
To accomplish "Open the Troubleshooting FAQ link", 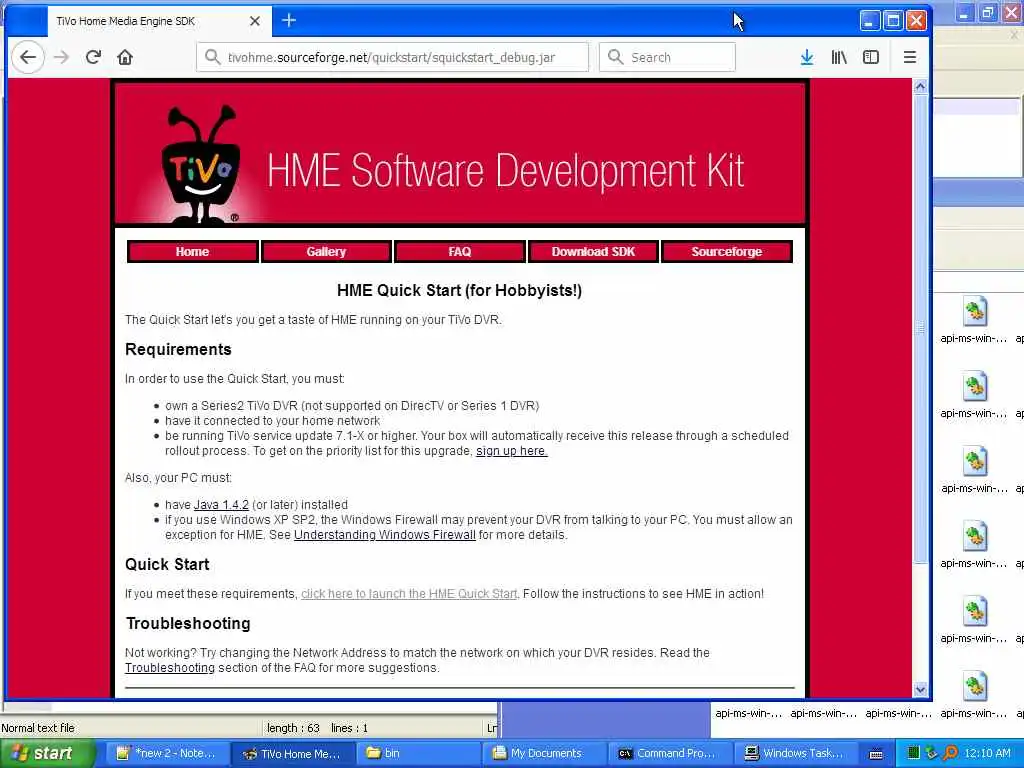I will coord(170,668).
